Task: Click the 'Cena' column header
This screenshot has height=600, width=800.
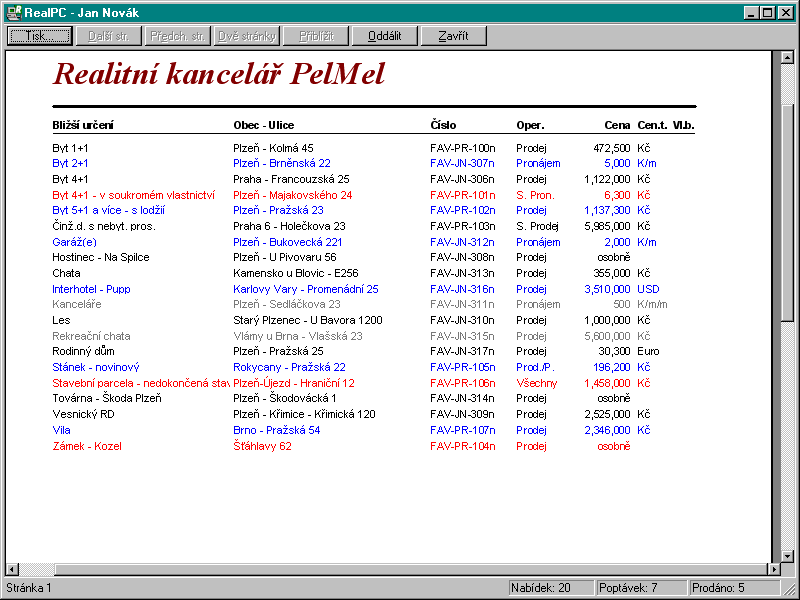Action: (617, 125)
